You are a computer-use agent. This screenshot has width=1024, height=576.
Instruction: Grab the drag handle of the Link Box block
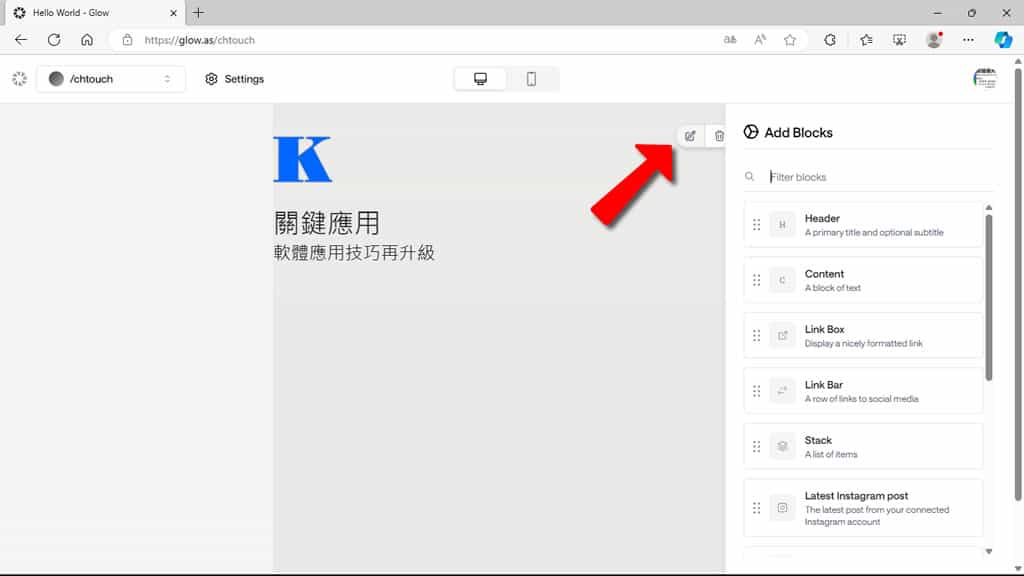[756, 336]
